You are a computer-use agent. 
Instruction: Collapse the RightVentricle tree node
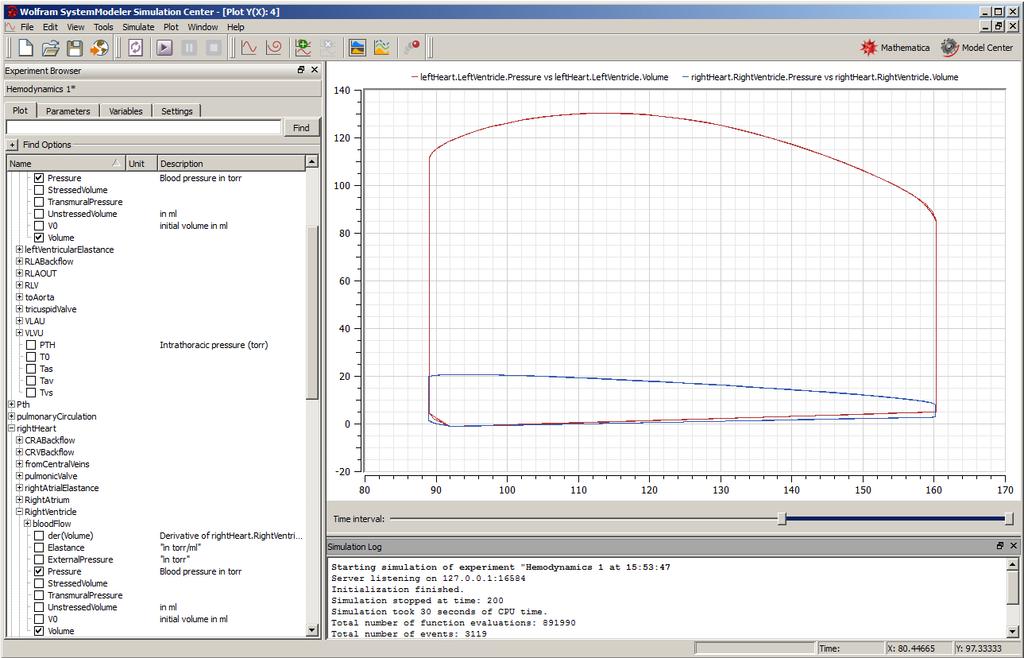pos(20,512)
